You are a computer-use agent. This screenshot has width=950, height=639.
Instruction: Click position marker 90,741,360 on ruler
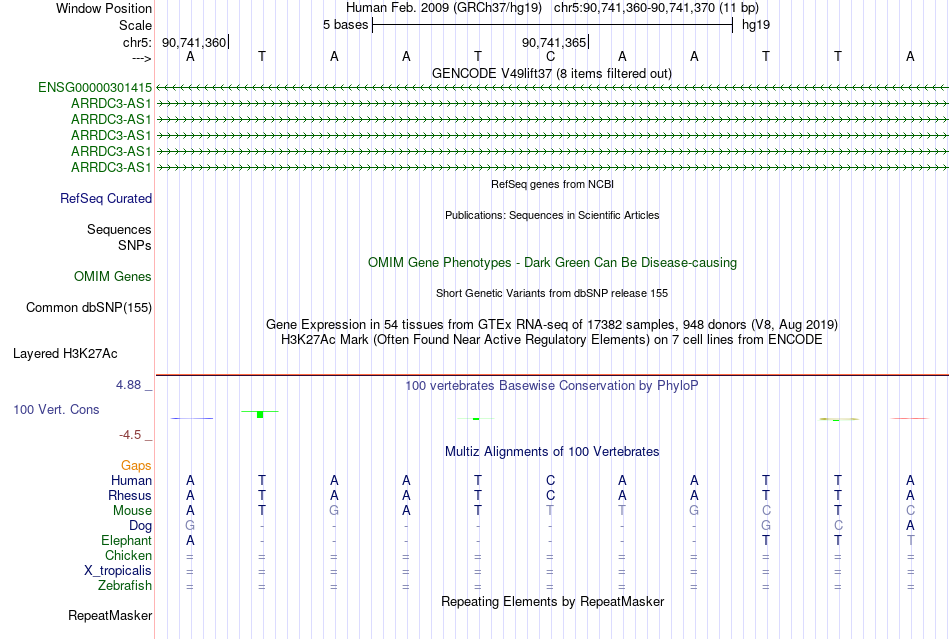click(x=194, y=42)
